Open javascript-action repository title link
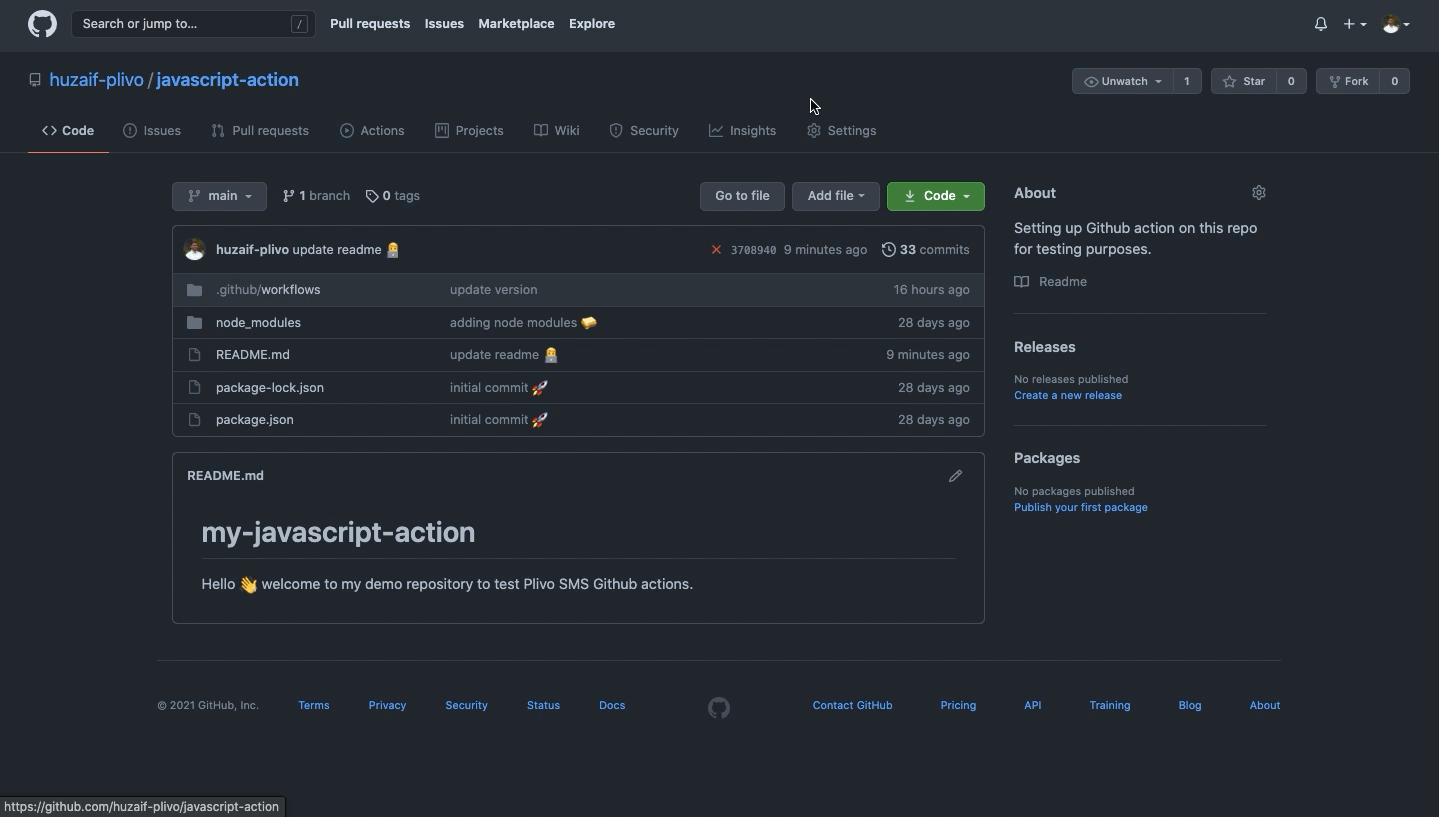 pyautogui.click(x=227, y=80)
